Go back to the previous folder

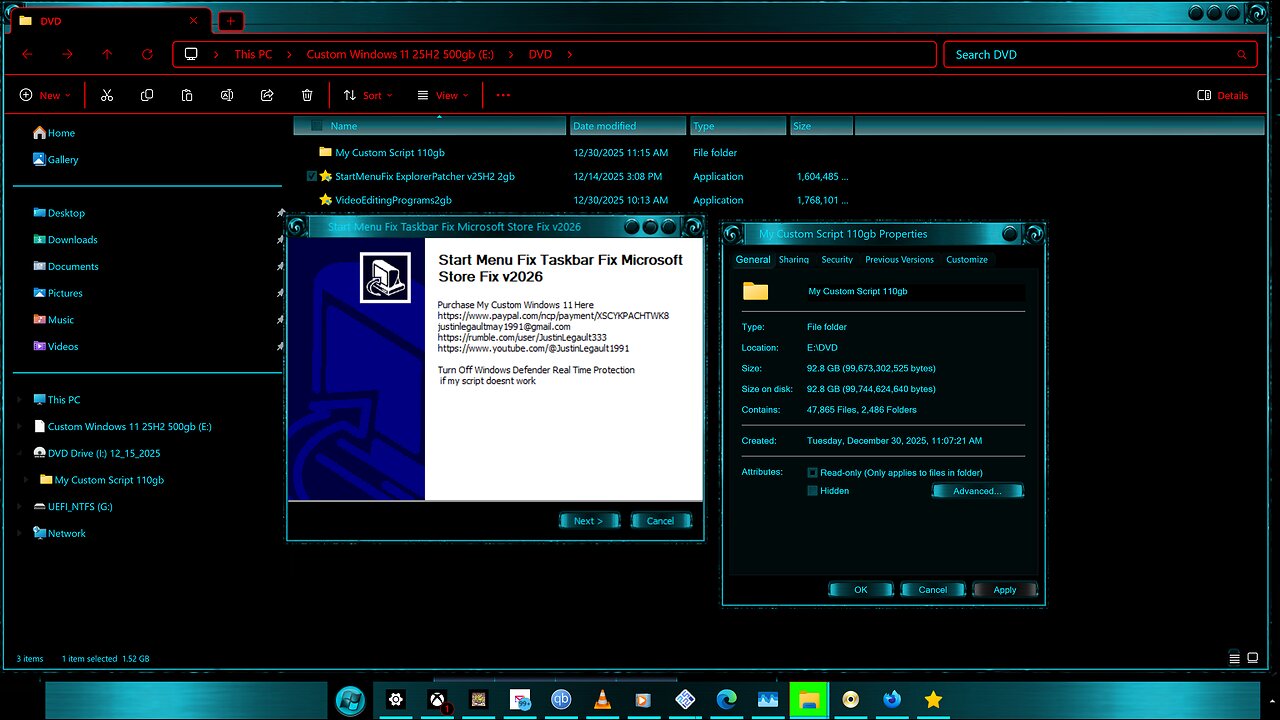pos(27,54)
